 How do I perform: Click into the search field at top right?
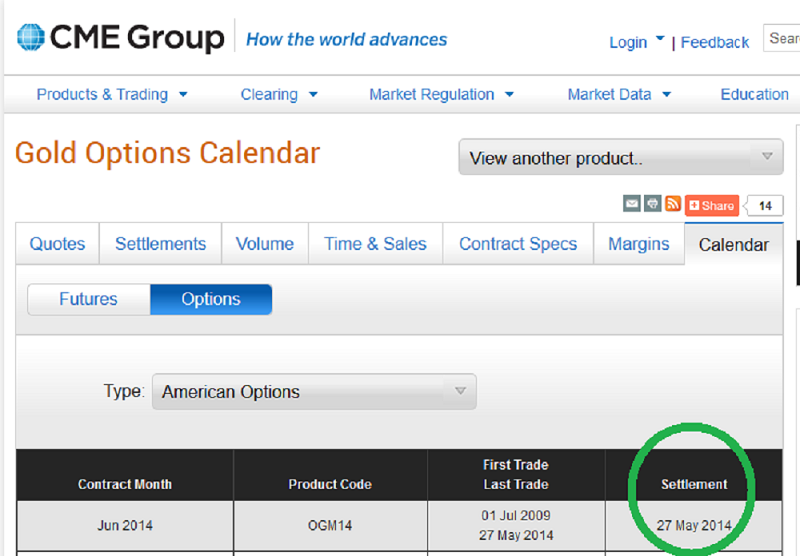(x=783, y=39)
